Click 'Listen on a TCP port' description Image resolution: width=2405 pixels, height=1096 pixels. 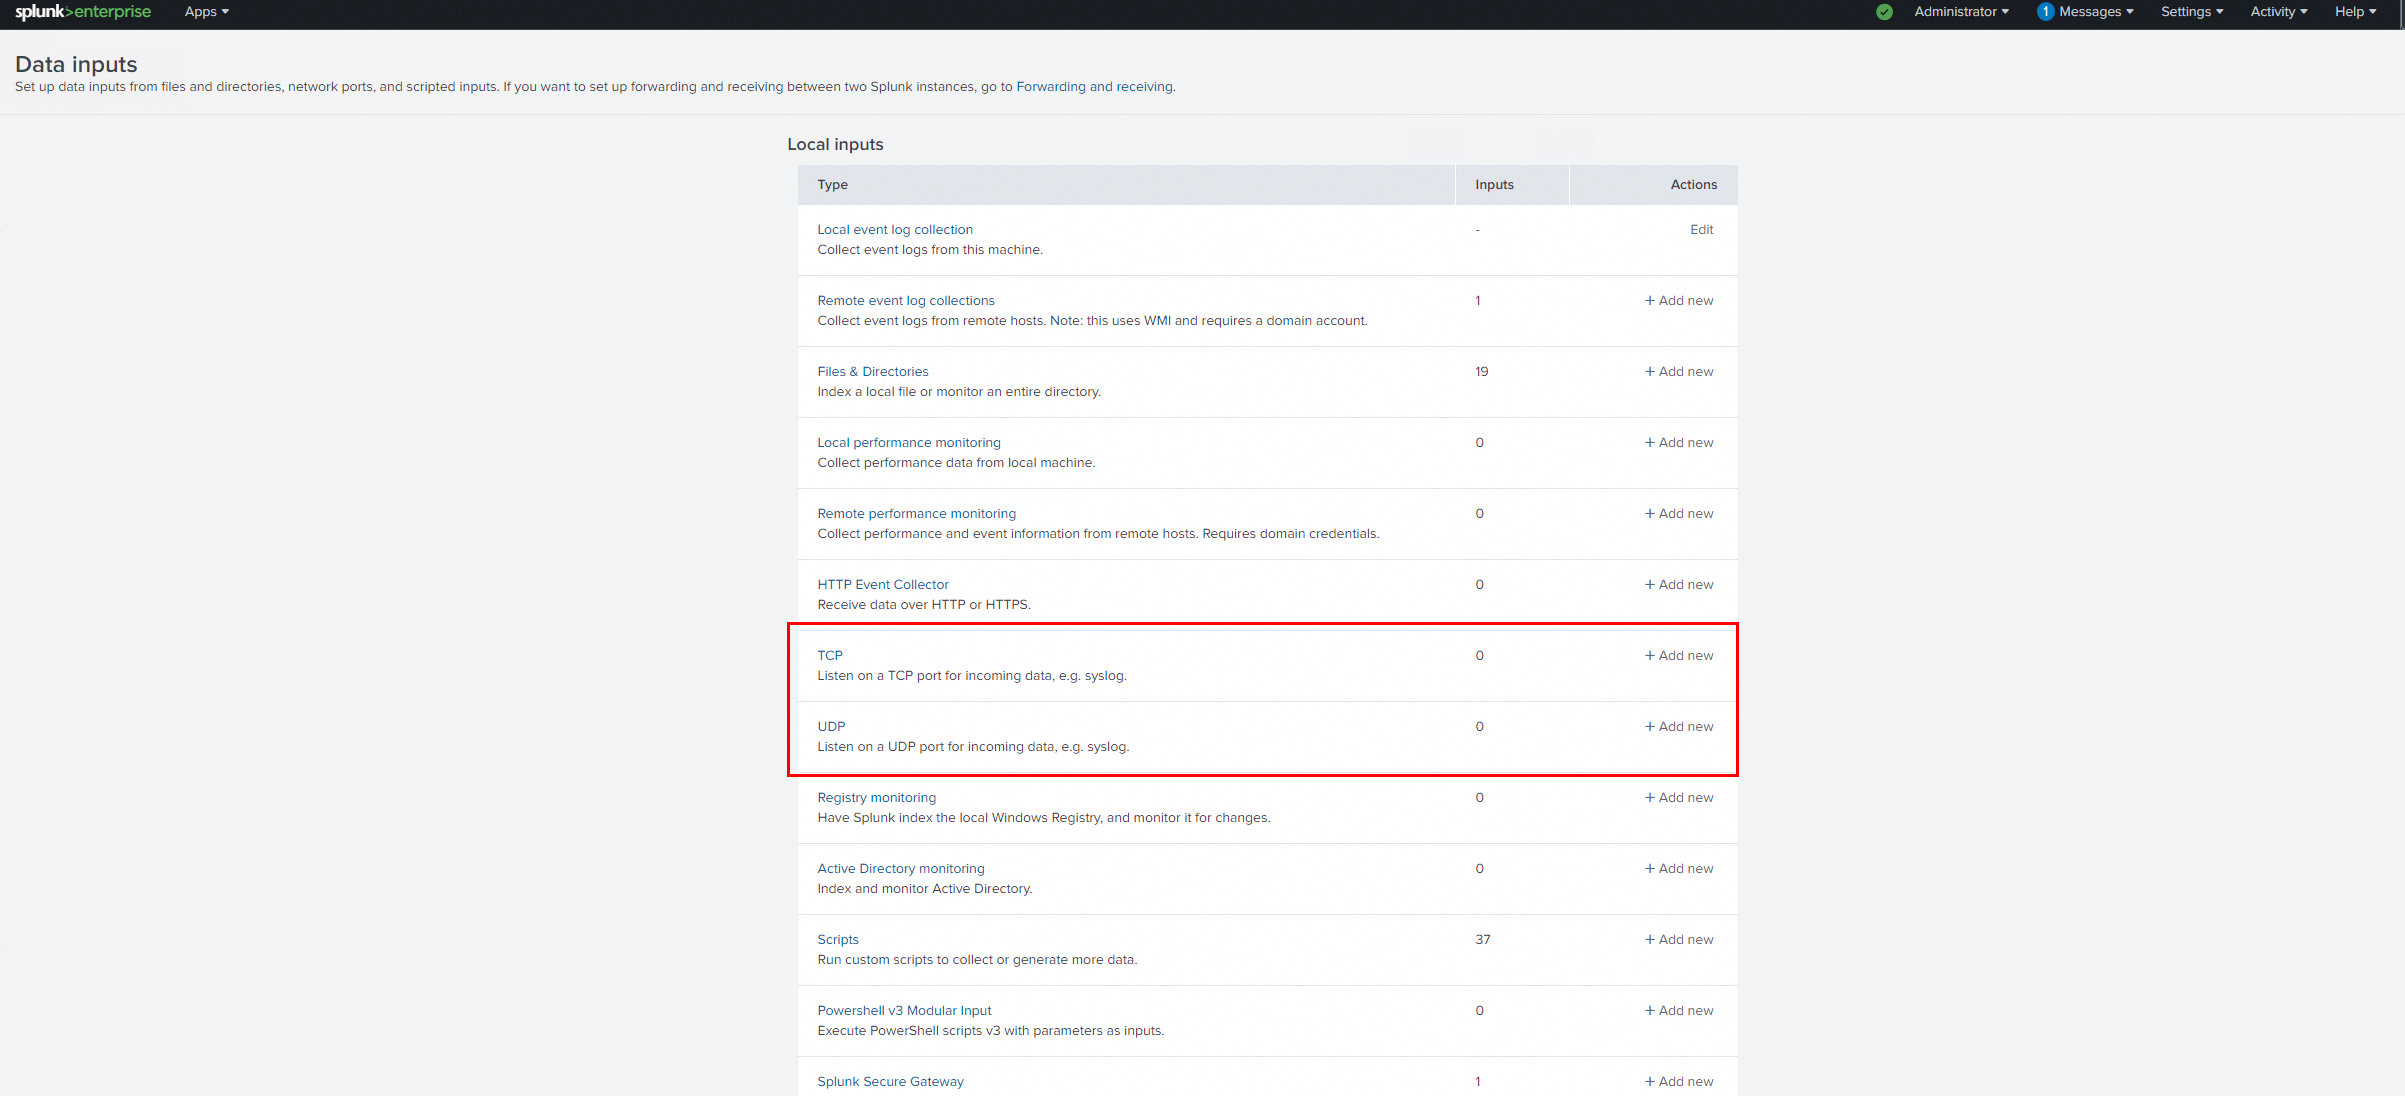pos(972,676)
